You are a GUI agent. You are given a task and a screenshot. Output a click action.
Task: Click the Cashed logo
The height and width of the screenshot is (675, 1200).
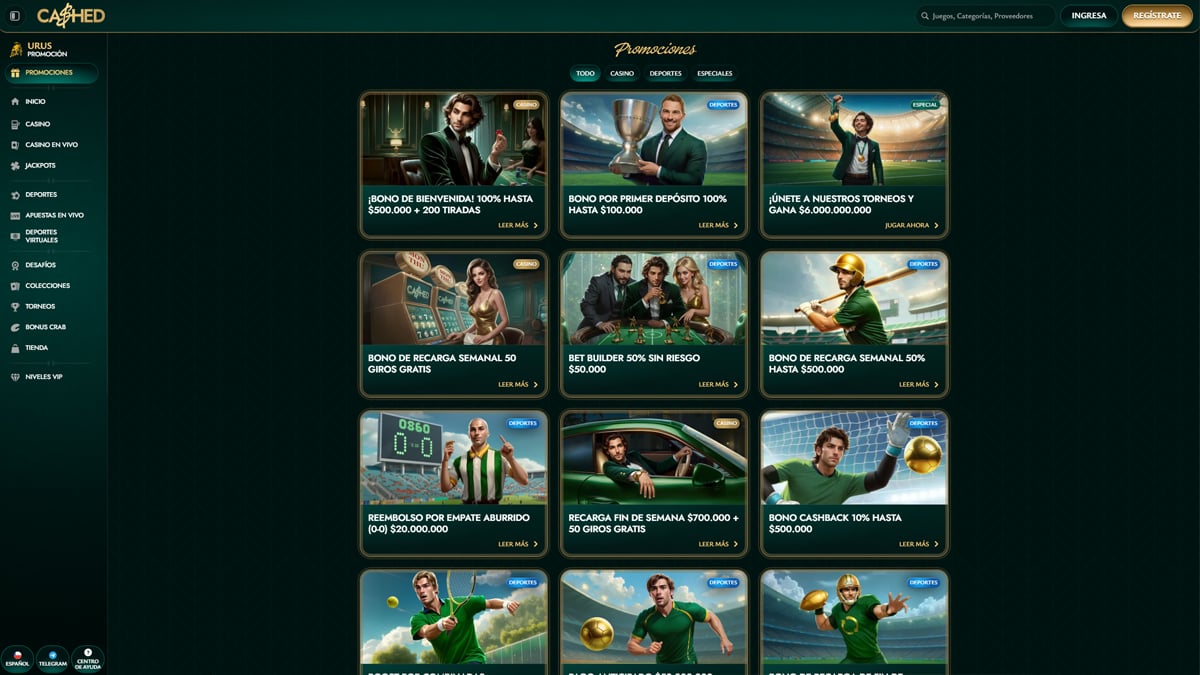(71, 15)
